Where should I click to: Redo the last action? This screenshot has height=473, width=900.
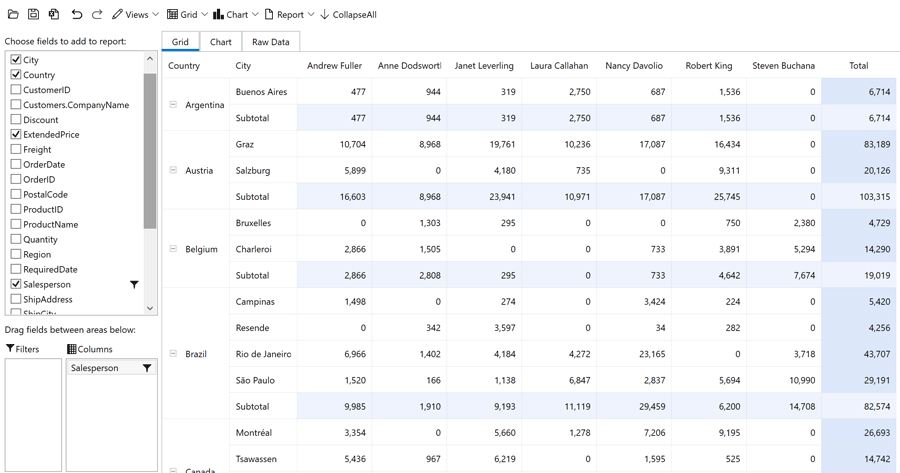coord(97,15)
